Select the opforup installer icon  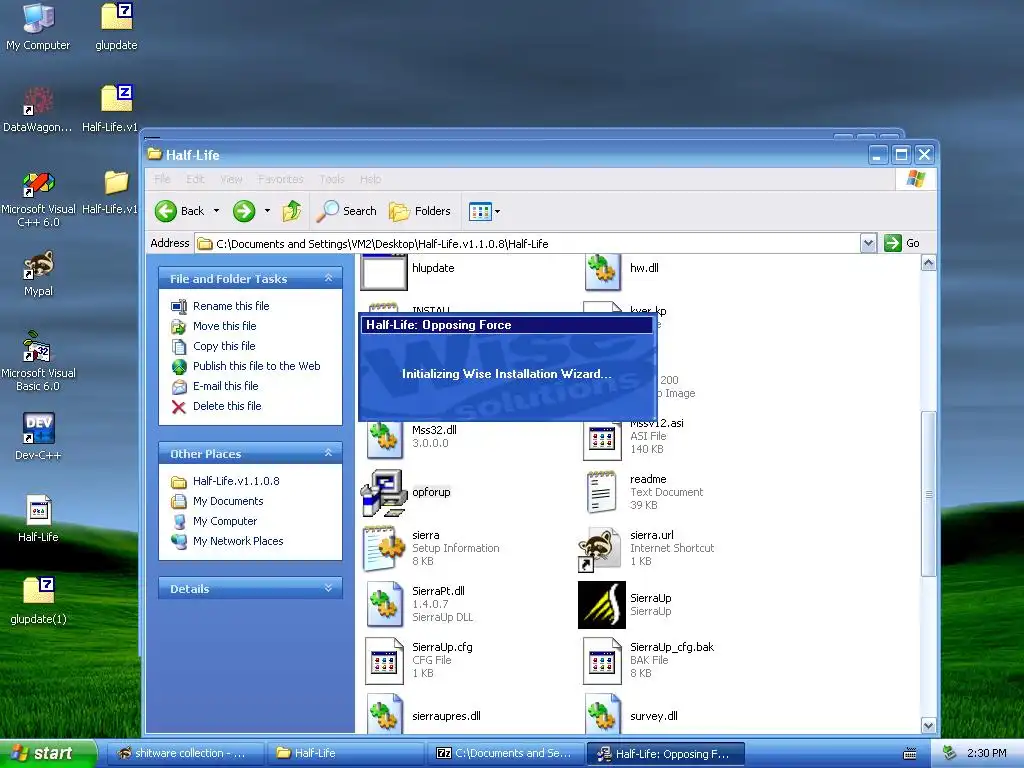384,493
